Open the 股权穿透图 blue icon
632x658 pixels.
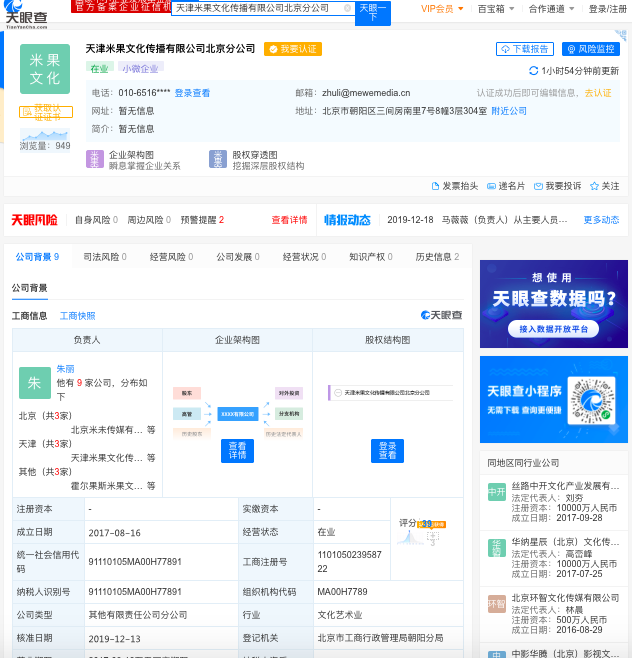[x=218, y=159]
